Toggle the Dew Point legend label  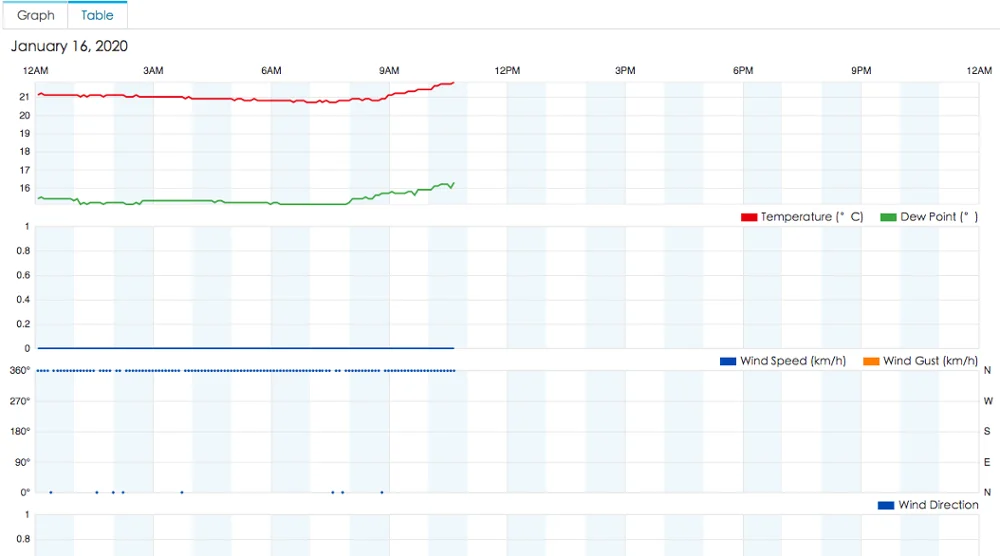pyautogui.click(x=939, y=217)
